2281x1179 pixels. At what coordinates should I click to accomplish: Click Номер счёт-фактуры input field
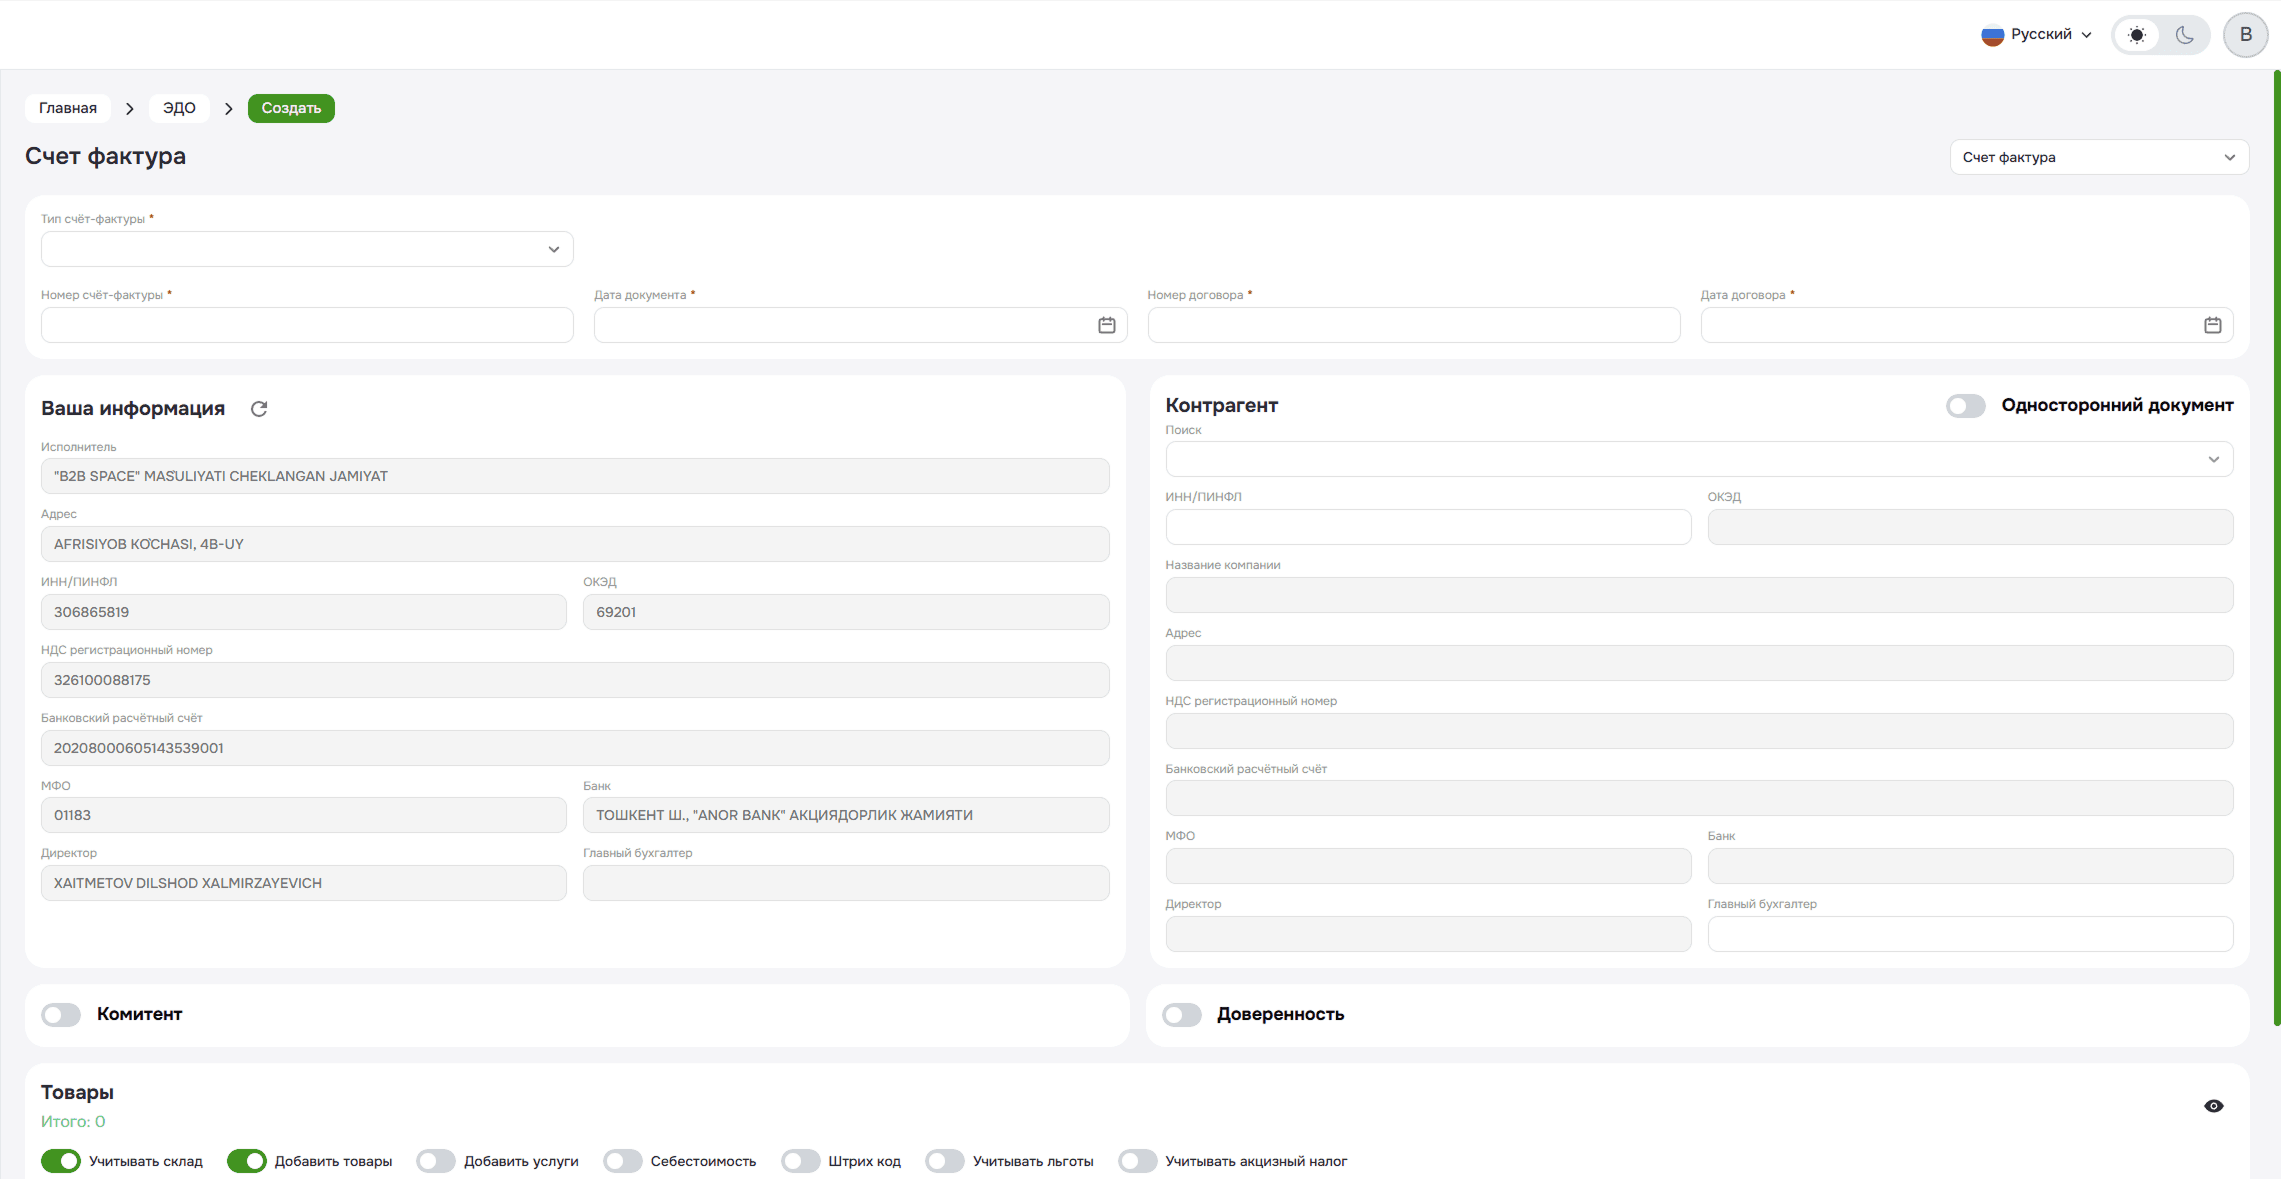[307, 325]
